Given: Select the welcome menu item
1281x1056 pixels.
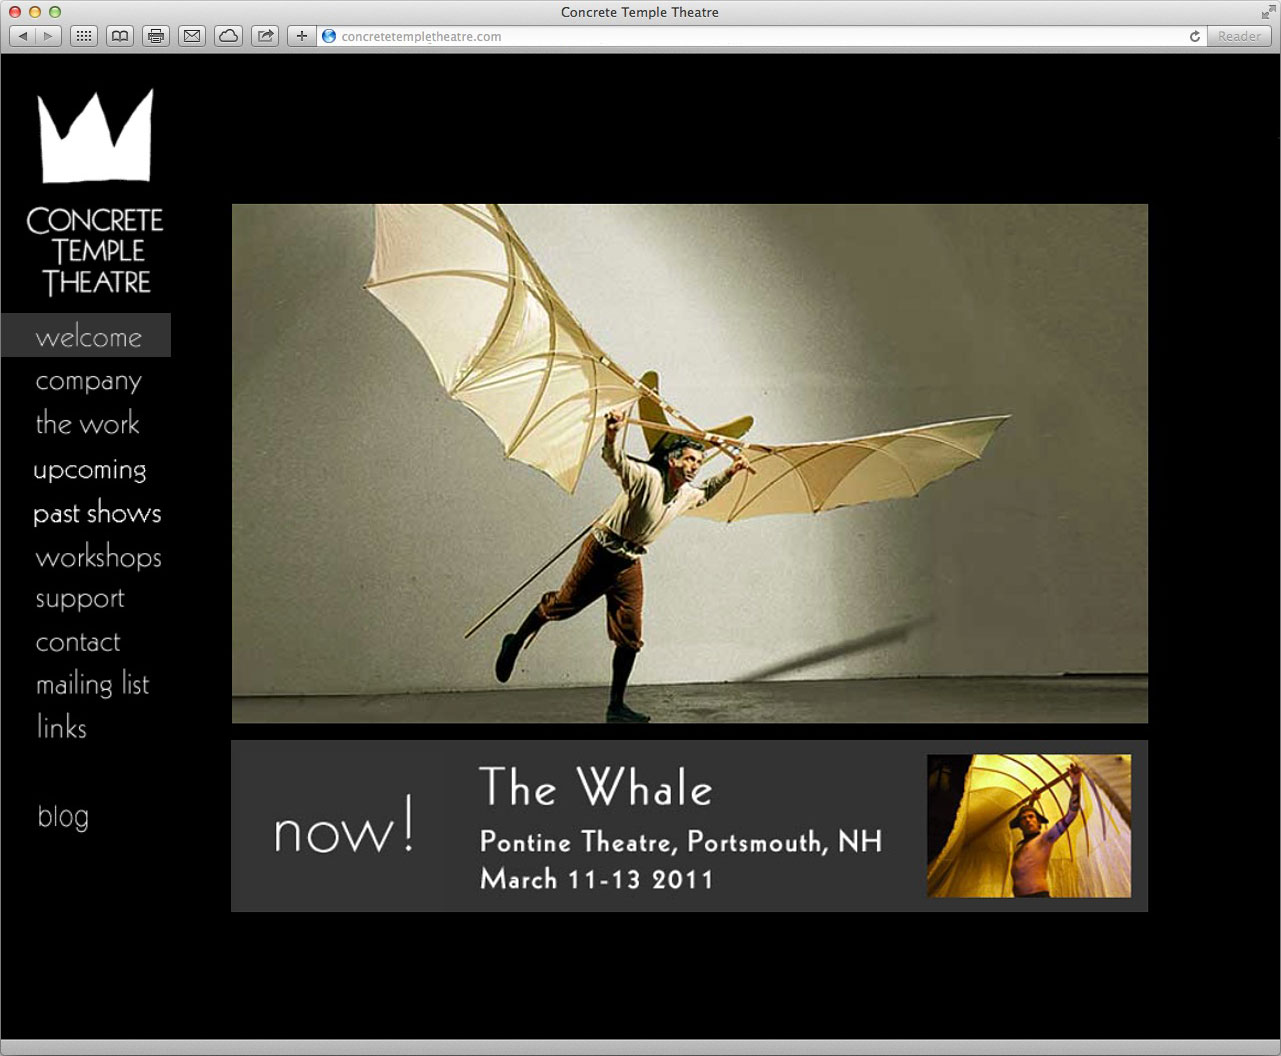Looking at the screenshot, I should 88,337.
